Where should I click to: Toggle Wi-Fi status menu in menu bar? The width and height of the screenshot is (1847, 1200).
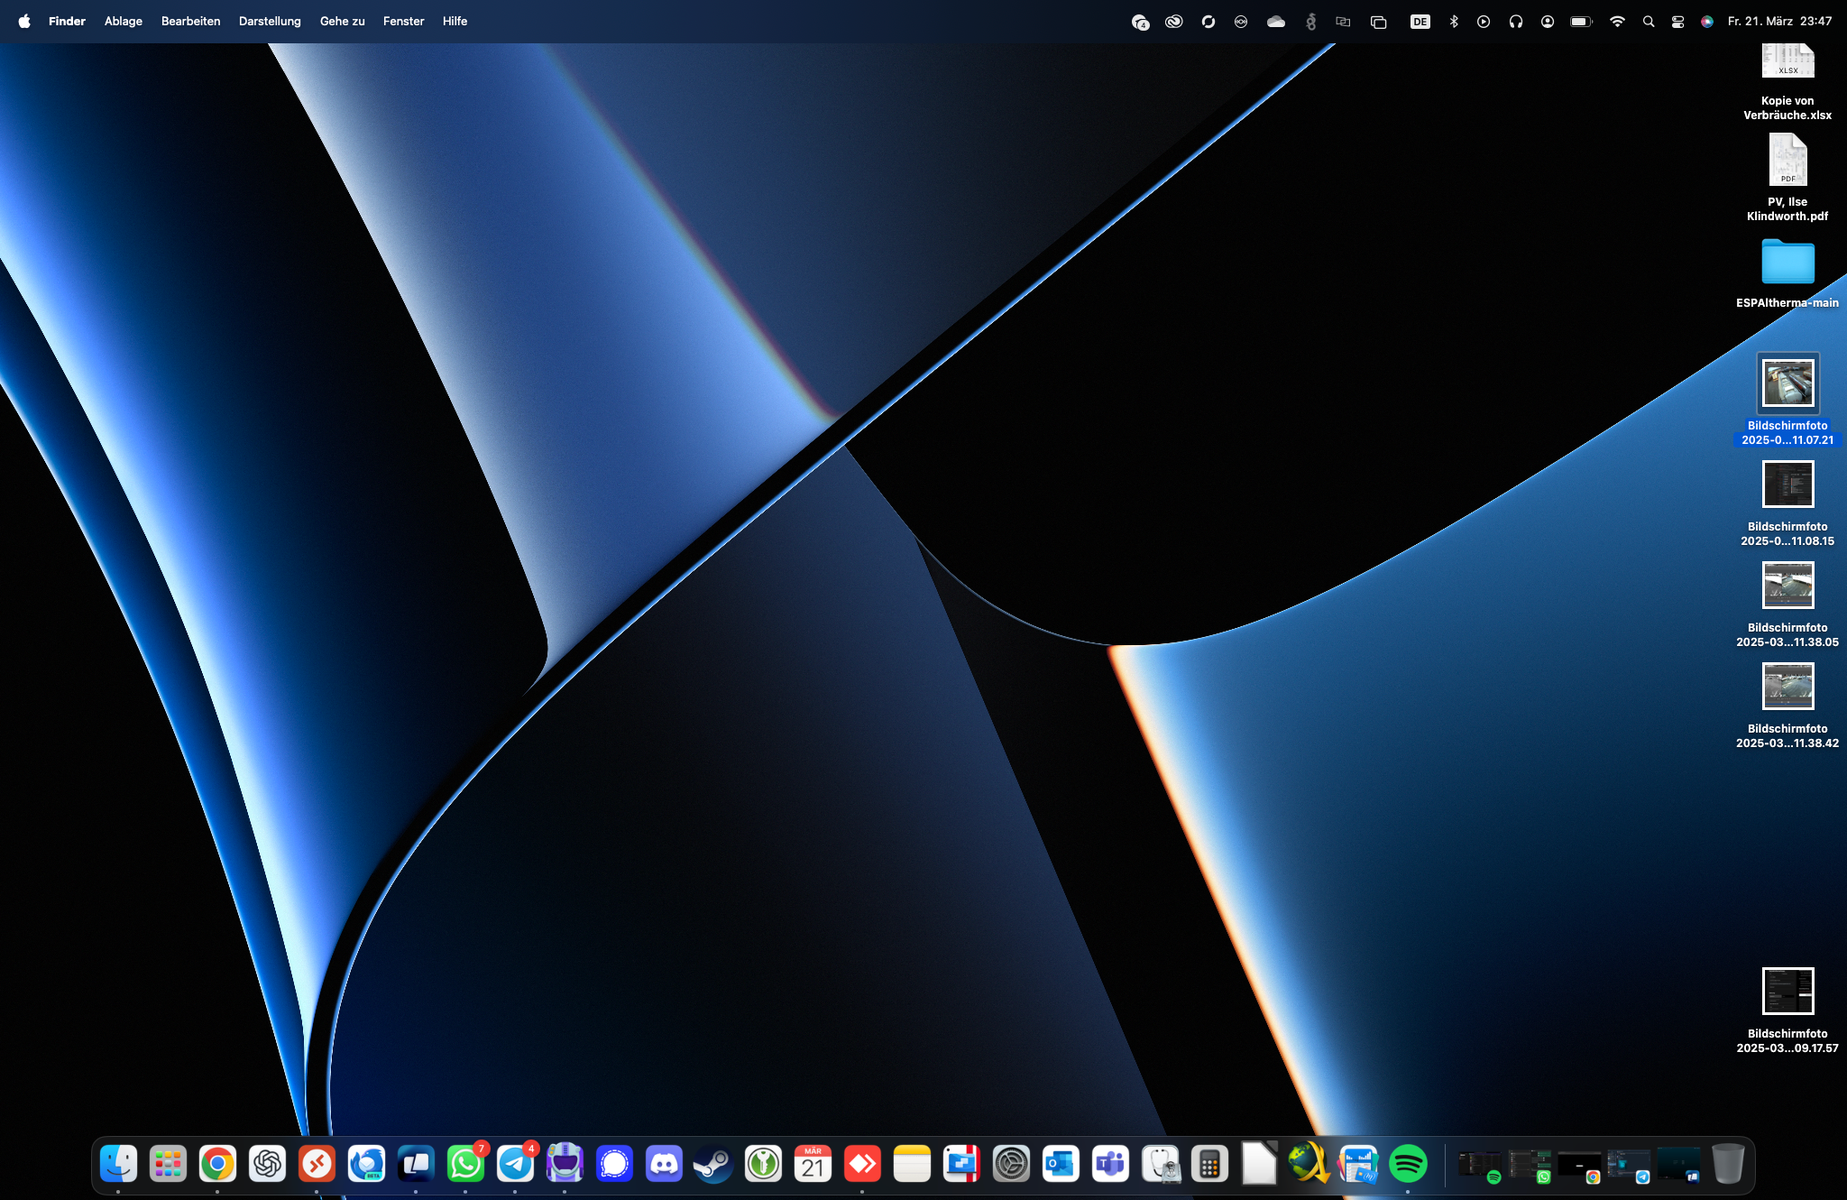(1617, 21)
